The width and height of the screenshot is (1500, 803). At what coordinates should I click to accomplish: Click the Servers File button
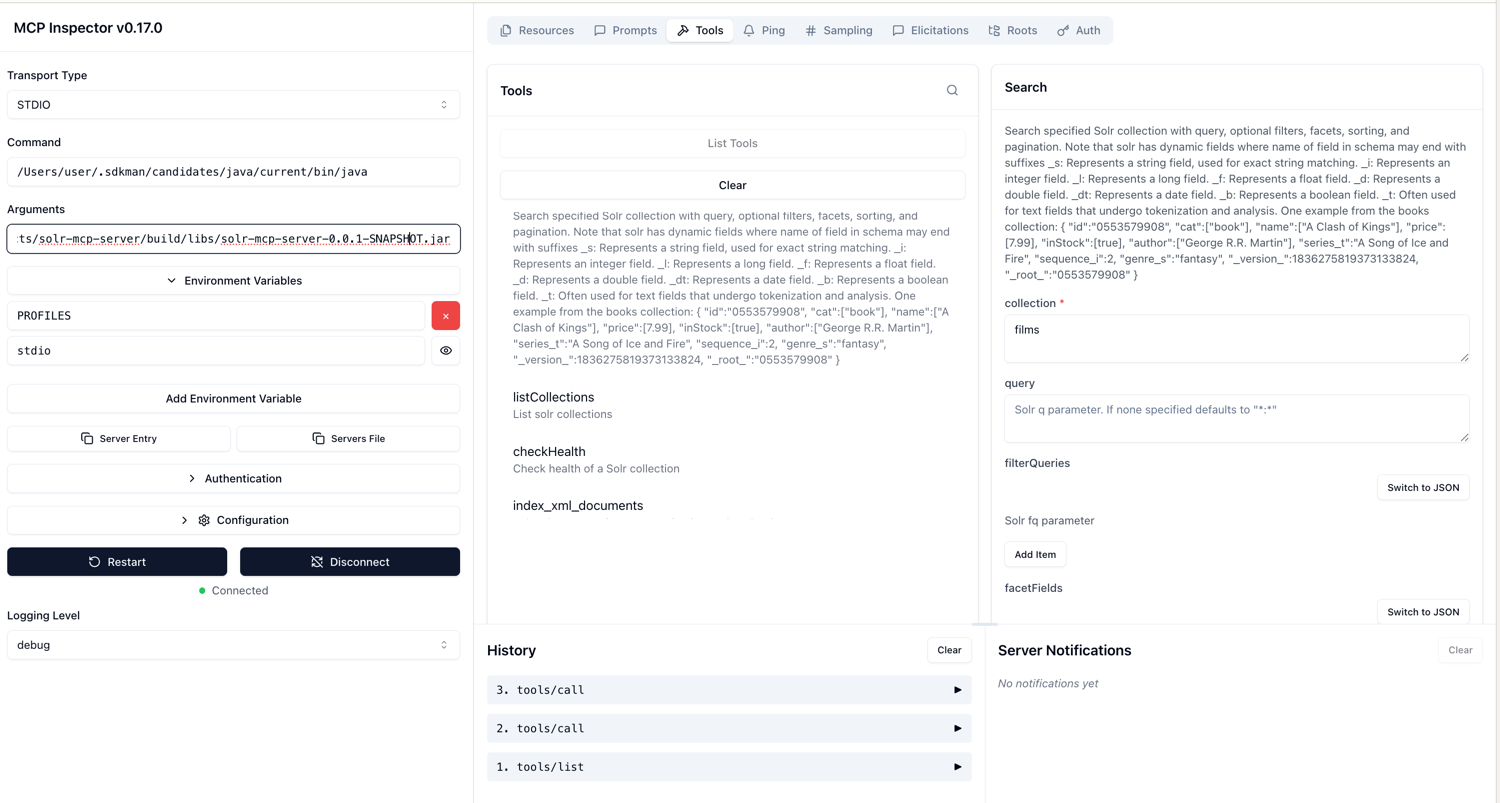348,439
